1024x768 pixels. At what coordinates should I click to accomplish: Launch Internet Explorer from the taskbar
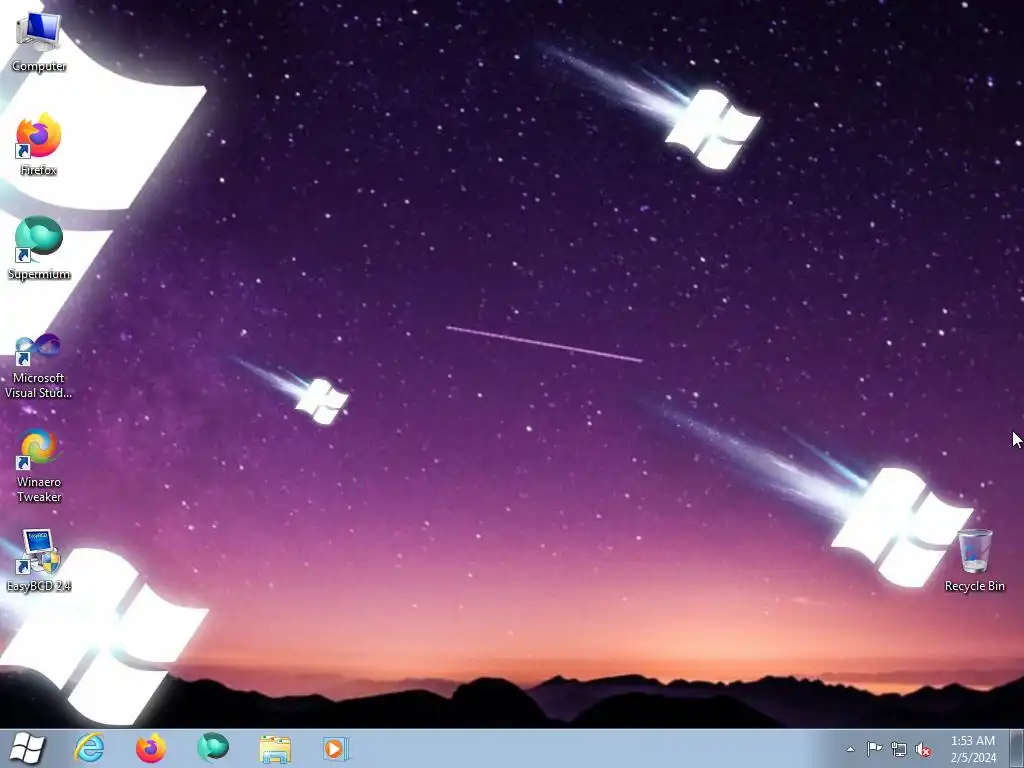click(x=89, y=748)
